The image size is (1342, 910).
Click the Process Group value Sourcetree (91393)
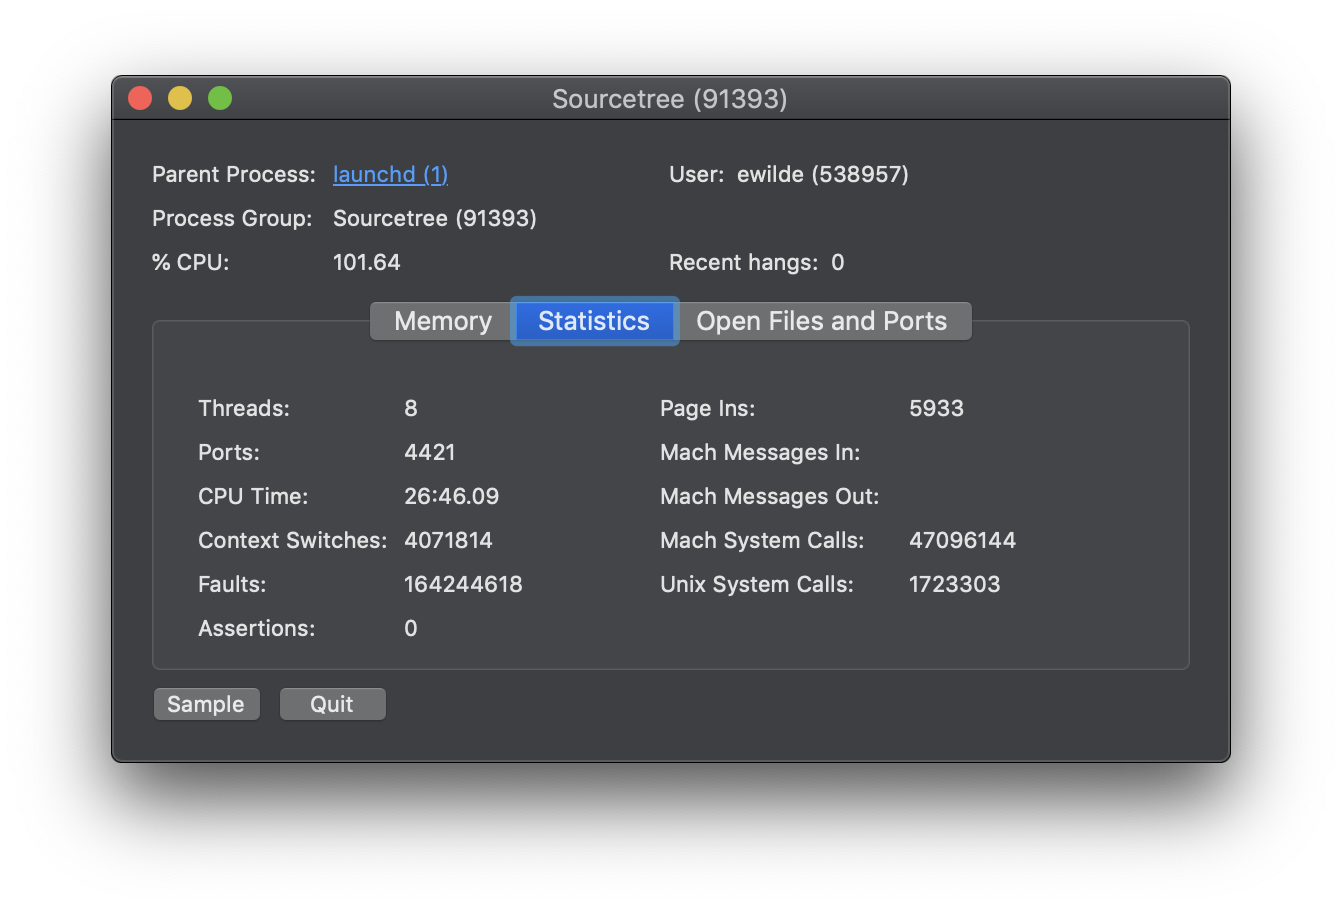click(434, 218)
